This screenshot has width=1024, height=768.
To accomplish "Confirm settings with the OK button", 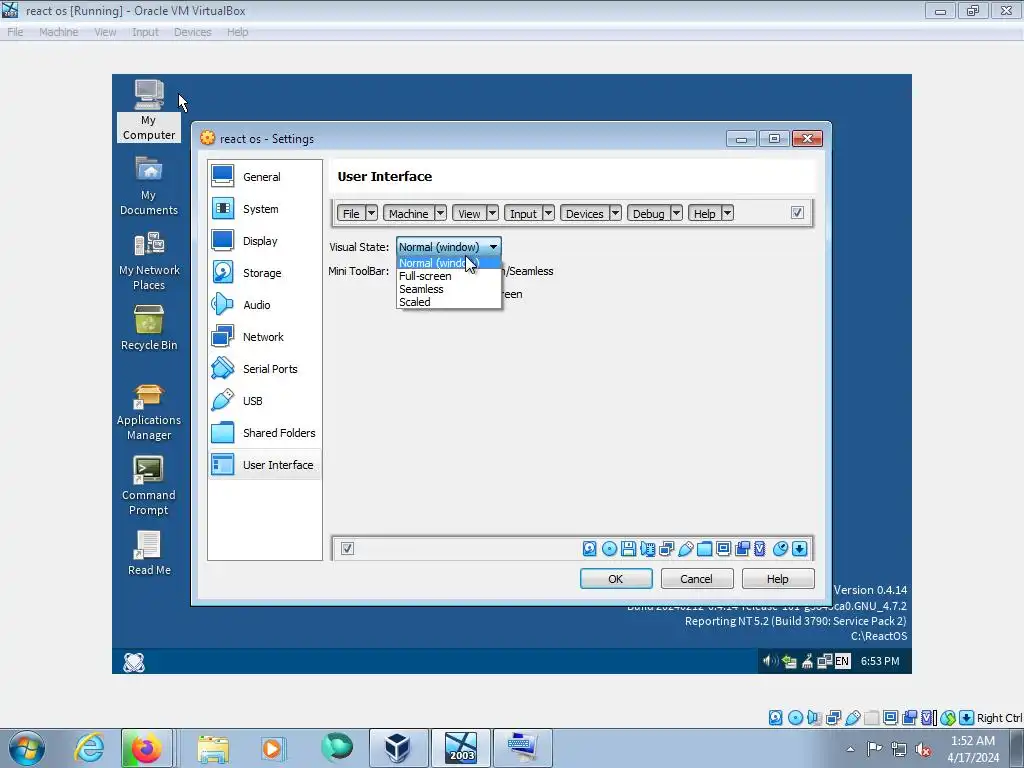I will tap(616, 579).
